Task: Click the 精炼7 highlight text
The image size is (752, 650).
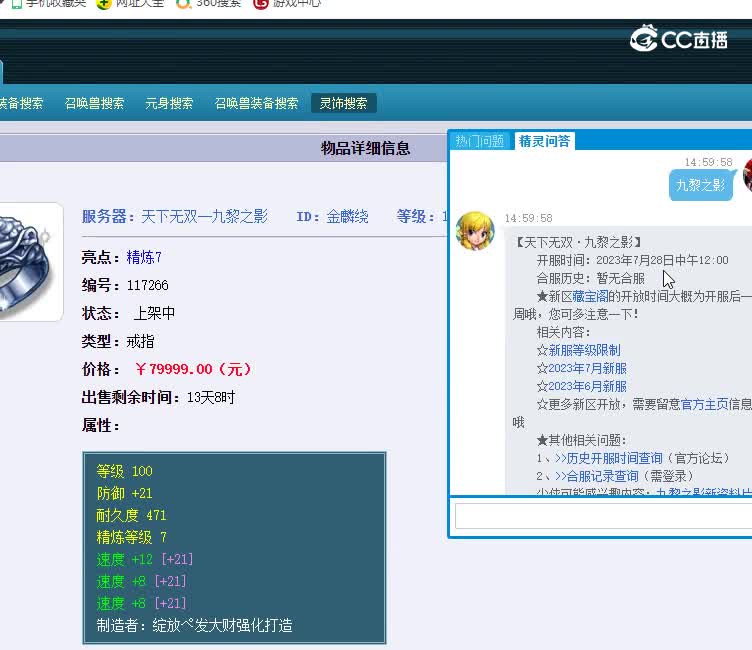Action: (144, 258)
